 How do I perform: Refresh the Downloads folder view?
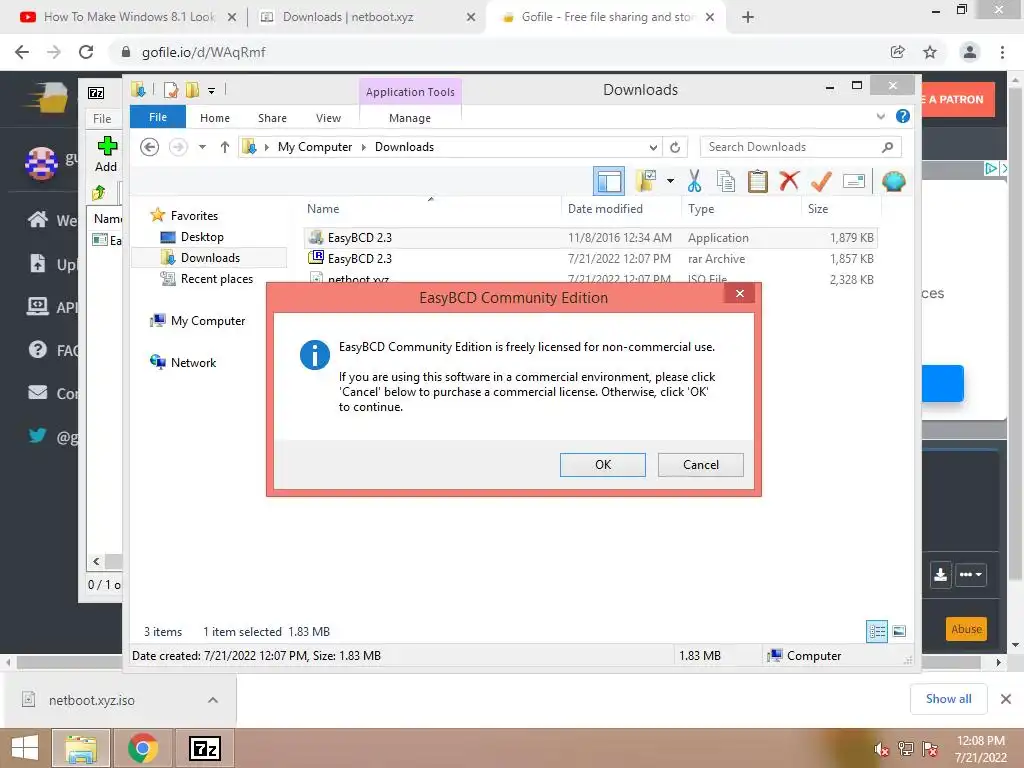point(675,148)
